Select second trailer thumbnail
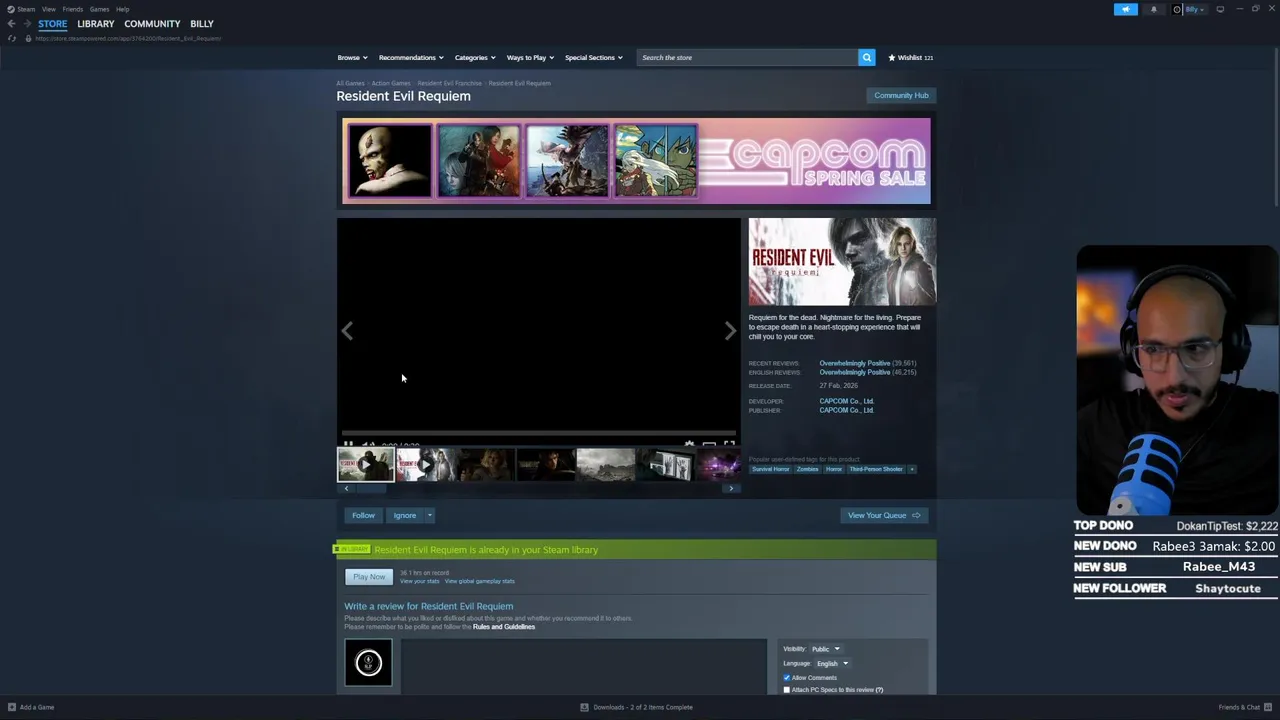 (x=425, y=465)
